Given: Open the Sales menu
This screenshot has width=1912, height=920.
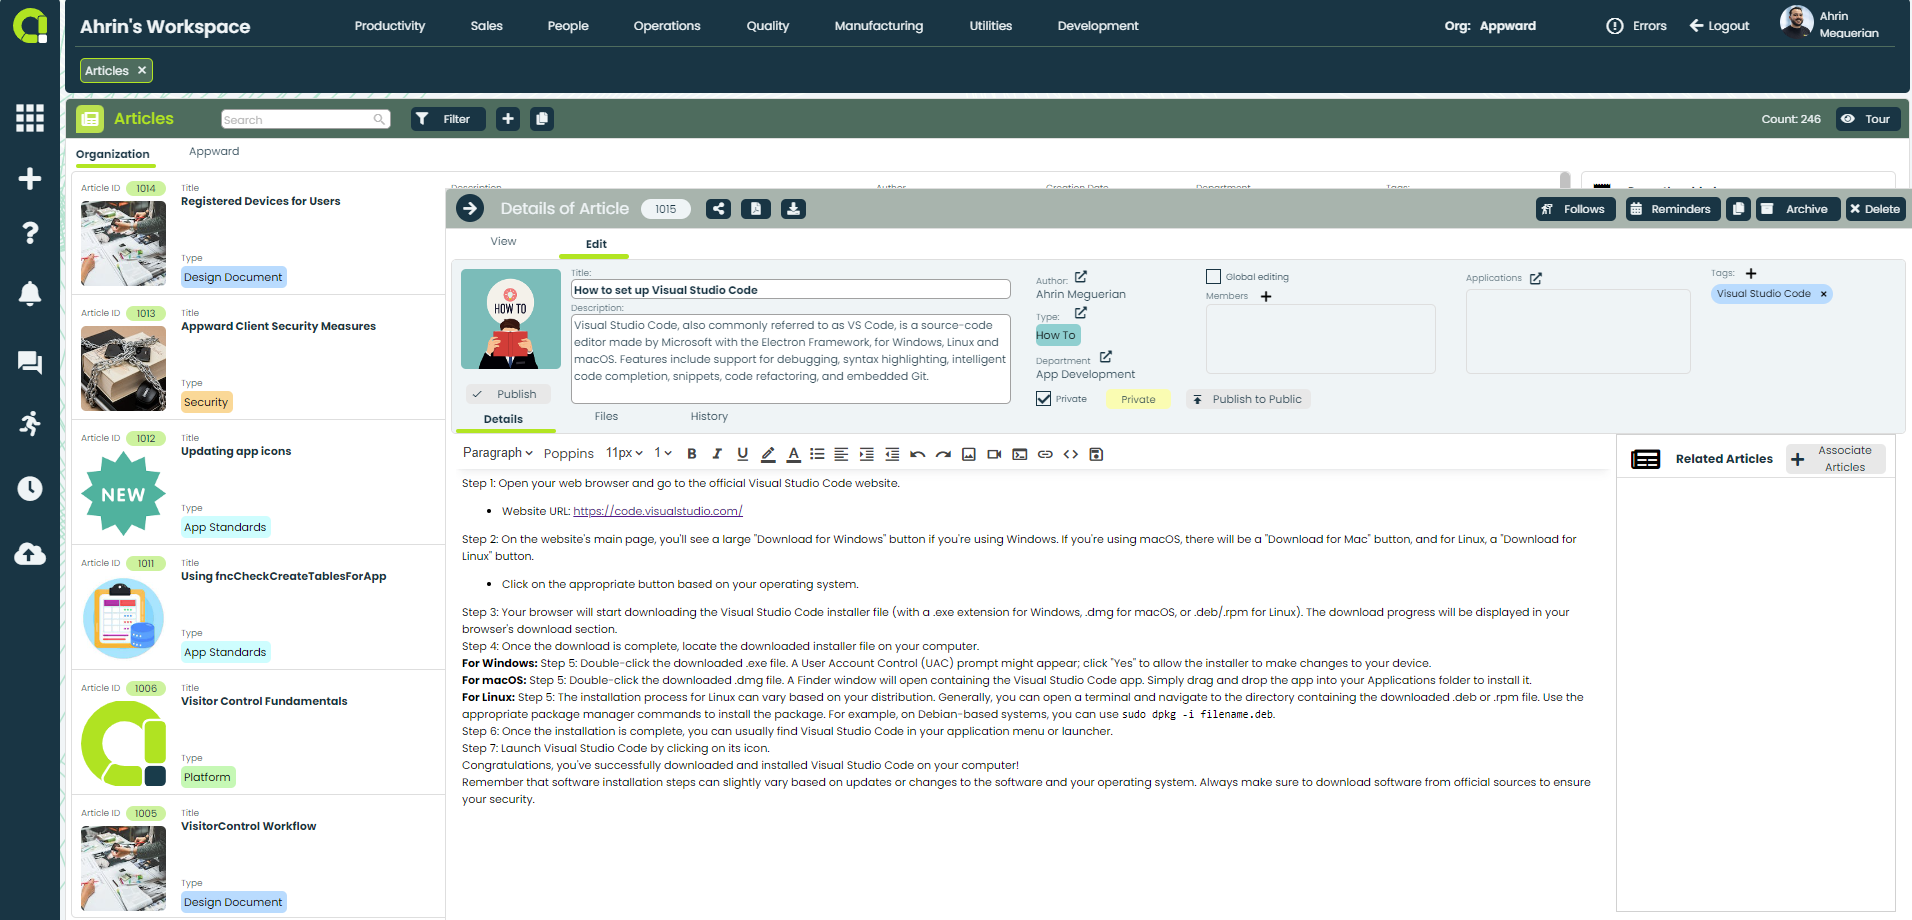Looking at the screenshot, I should [487, 26].
